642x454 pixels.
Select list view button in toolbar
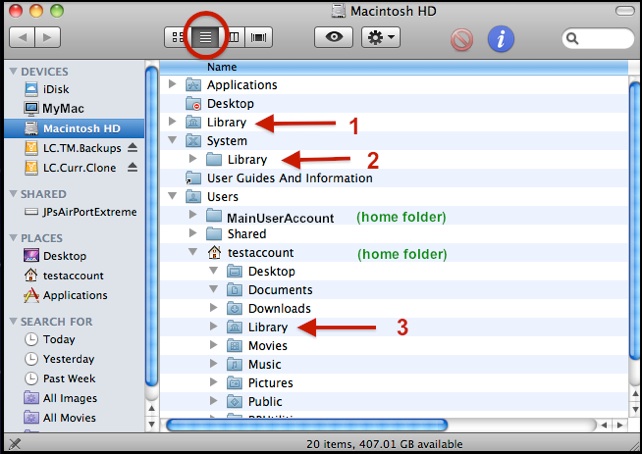pyautogui.click(x=205, y=38)
